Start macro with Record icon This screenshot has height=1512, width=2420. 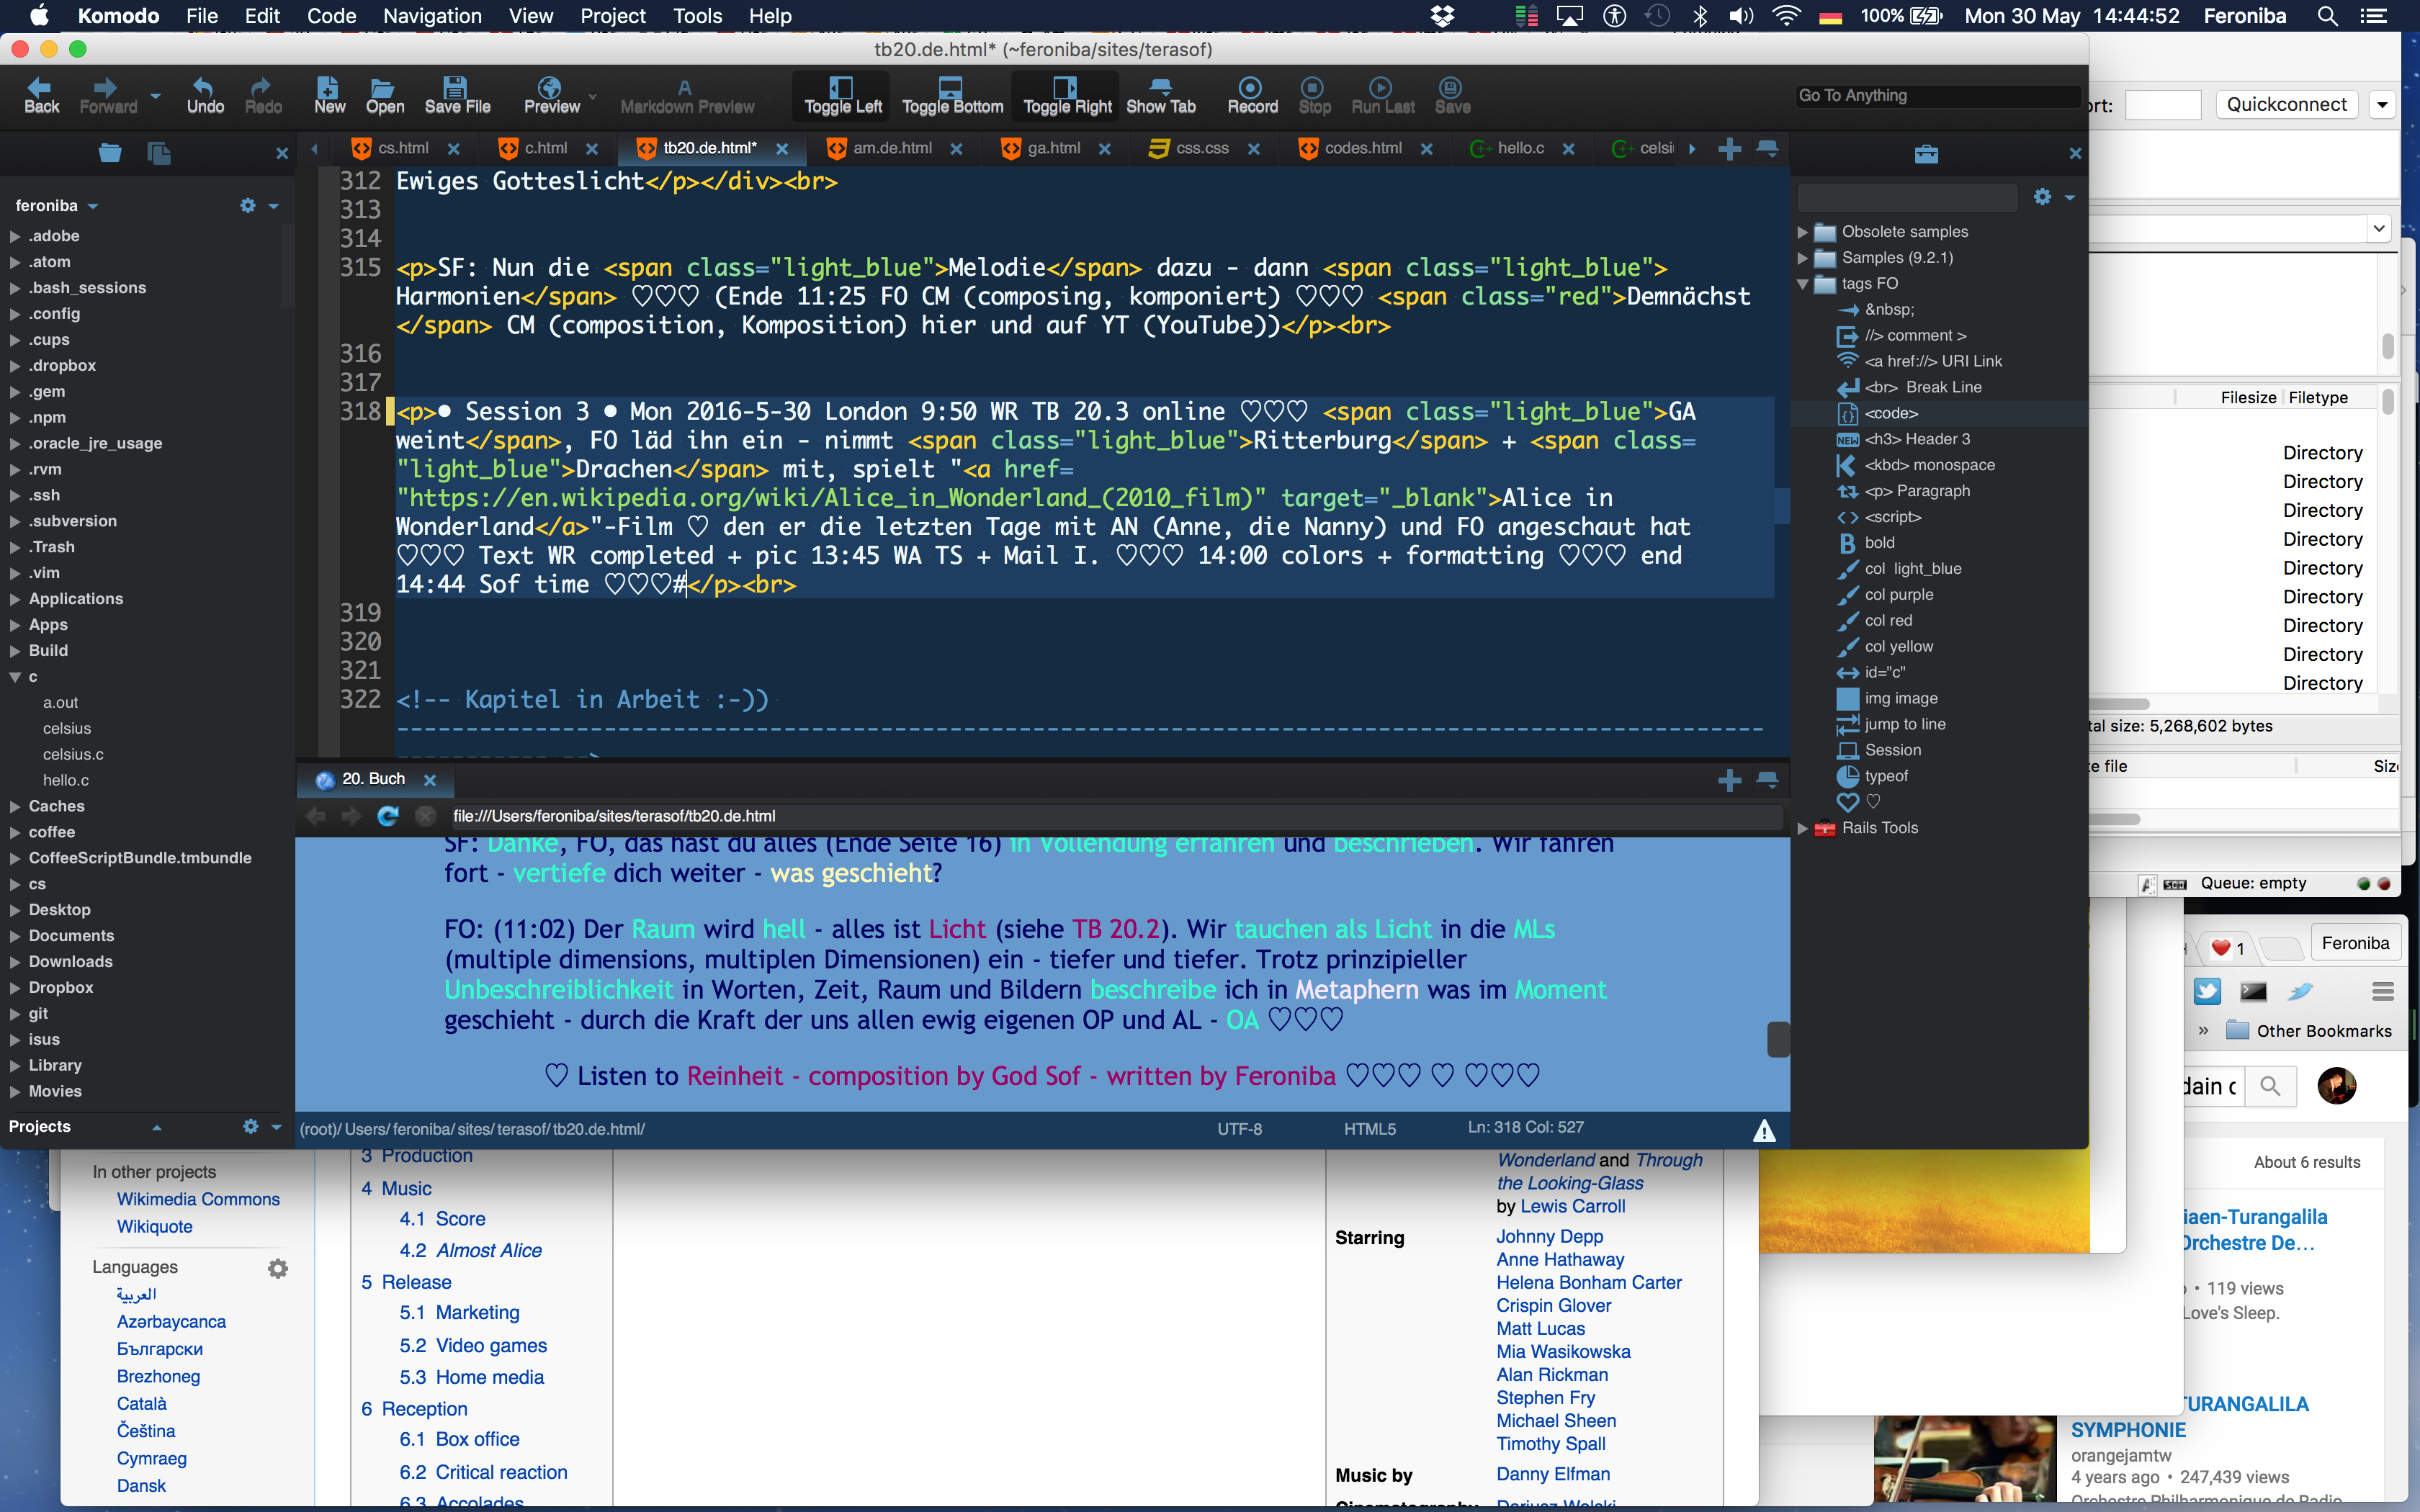[1252, 95]
